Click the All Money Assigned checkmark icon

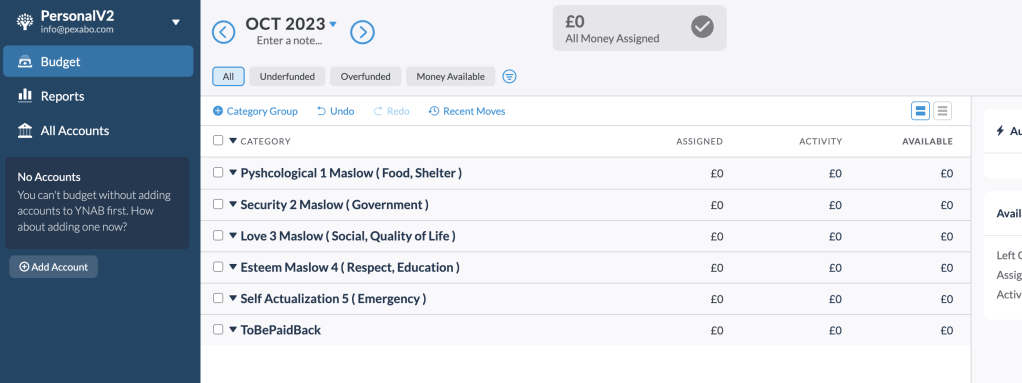pyautogui.click(x=702, y=27)
